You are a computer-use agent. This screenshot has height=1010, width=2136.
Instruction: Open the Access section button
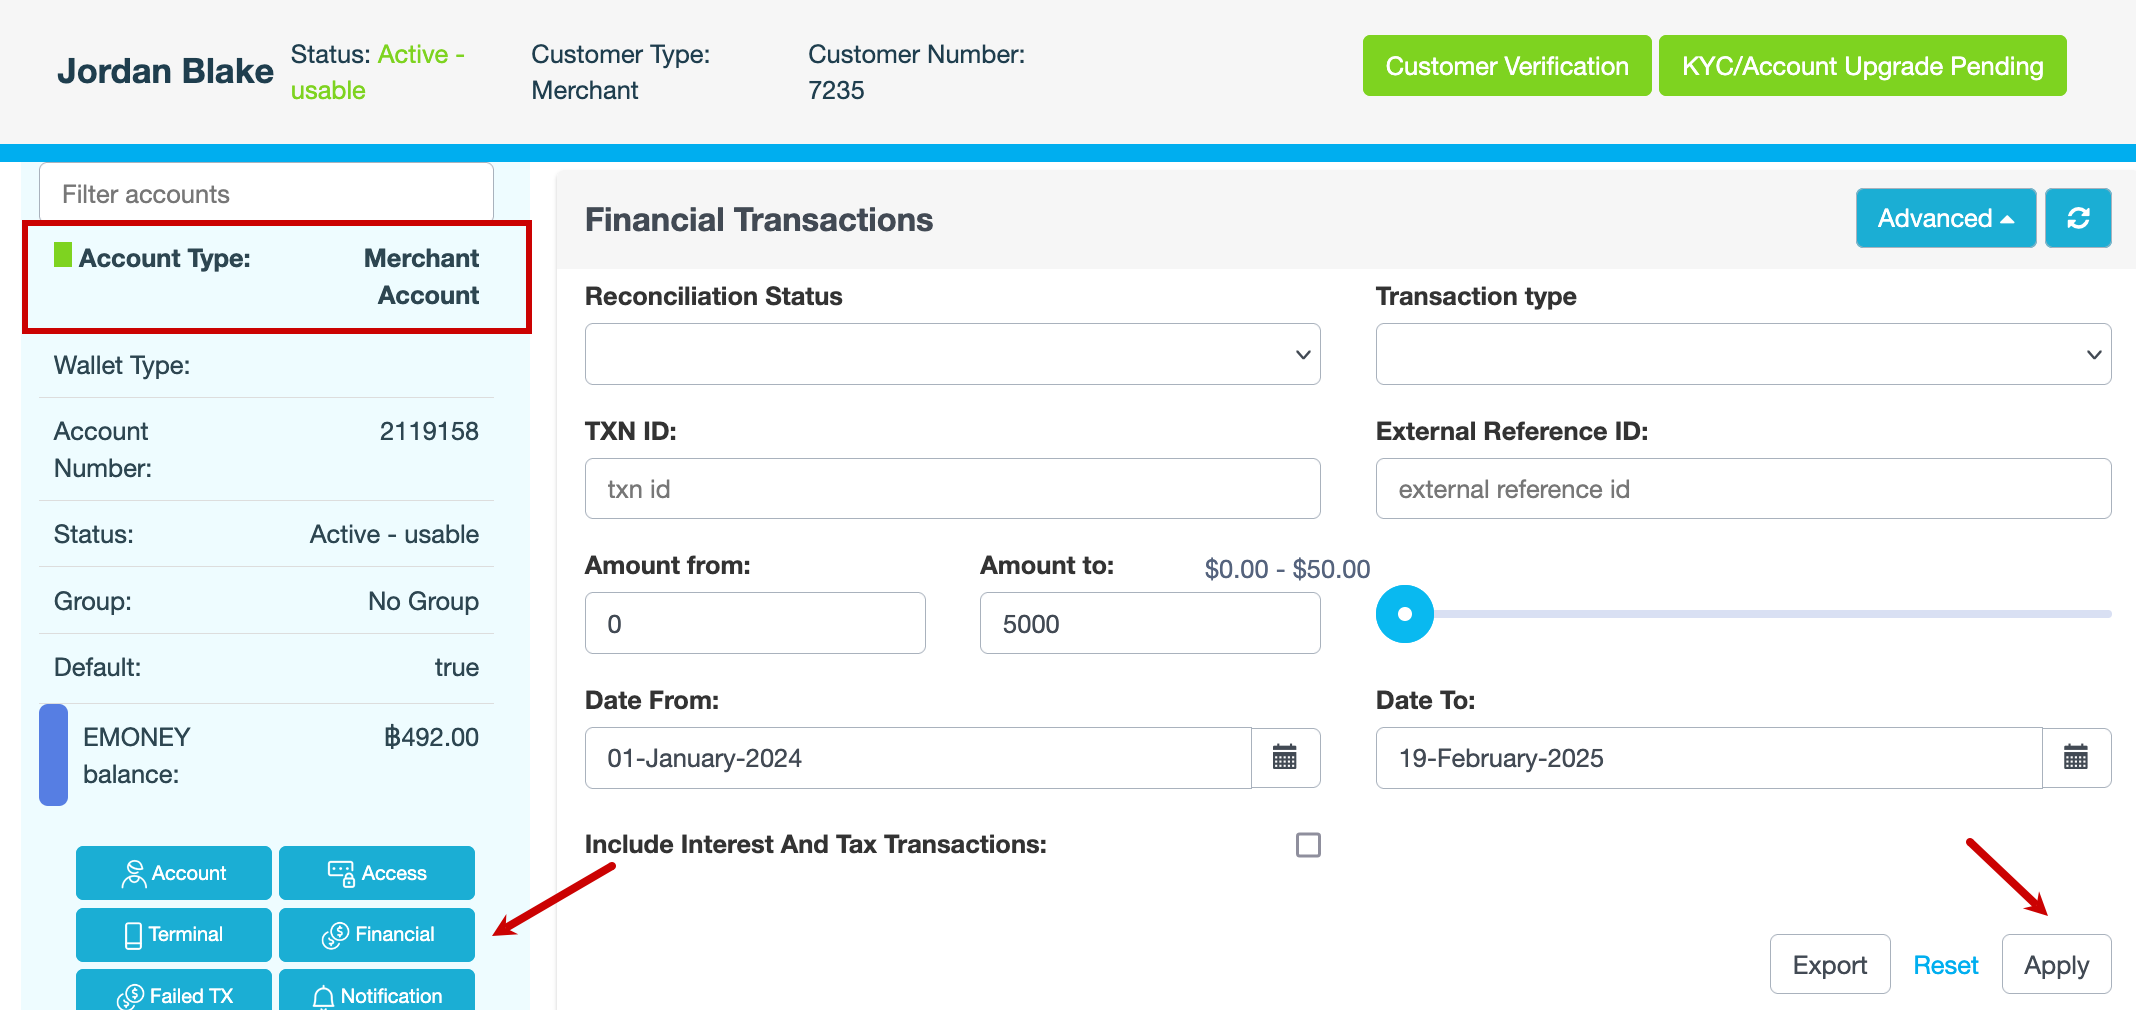click(x=377, y=873)
